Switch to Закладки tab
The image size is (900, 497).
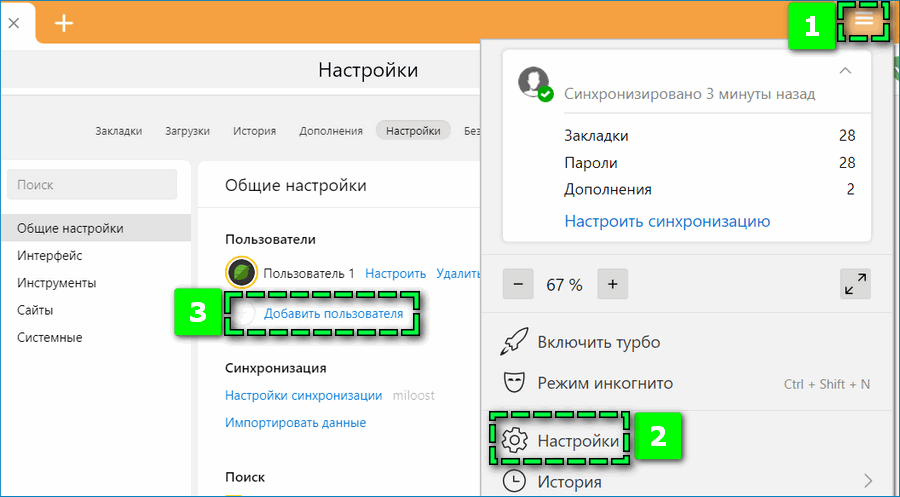click(119, 131)
